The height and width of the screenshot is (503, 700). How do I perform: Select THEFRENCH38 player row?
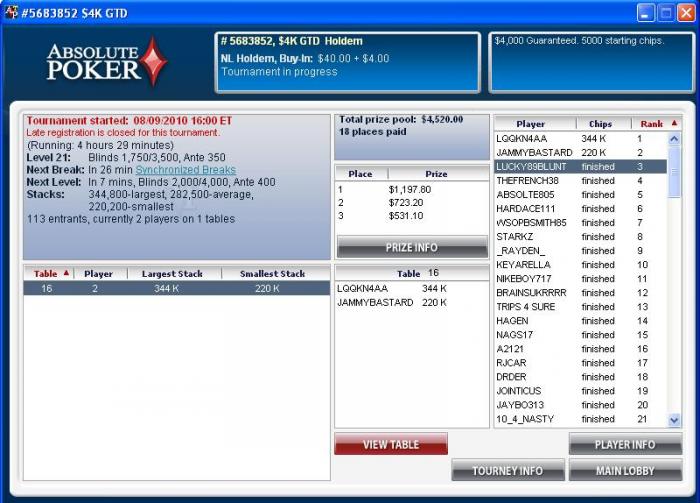(x=581, y=181)
